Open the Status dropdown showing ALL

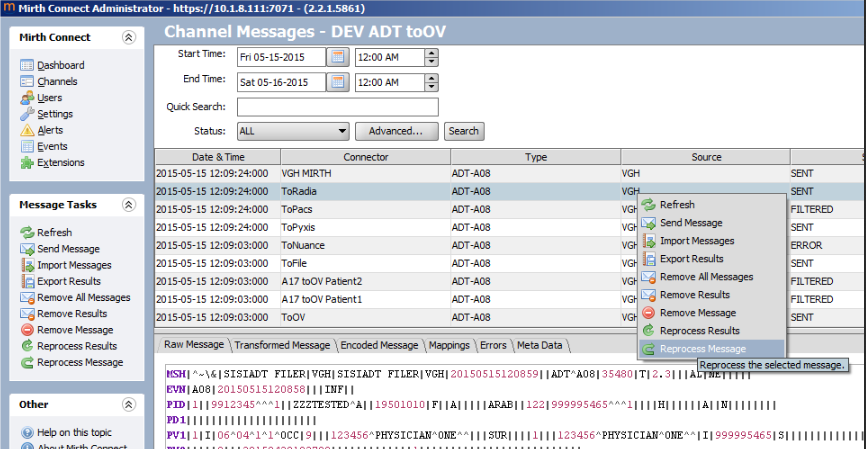tap(293, 131)
